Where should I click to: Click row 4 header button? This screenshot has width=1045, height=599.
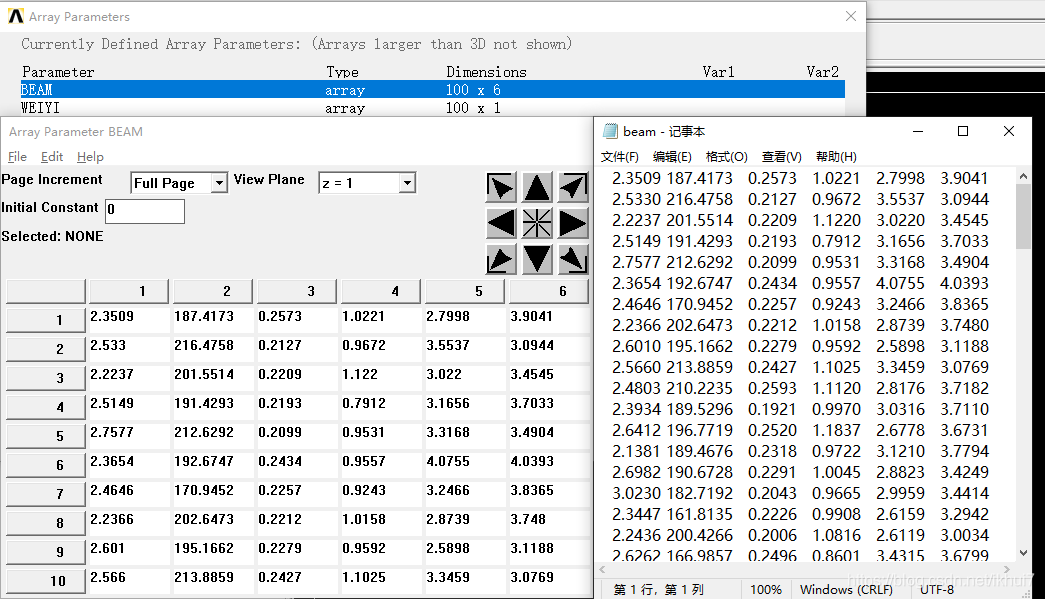click(45, 407)
